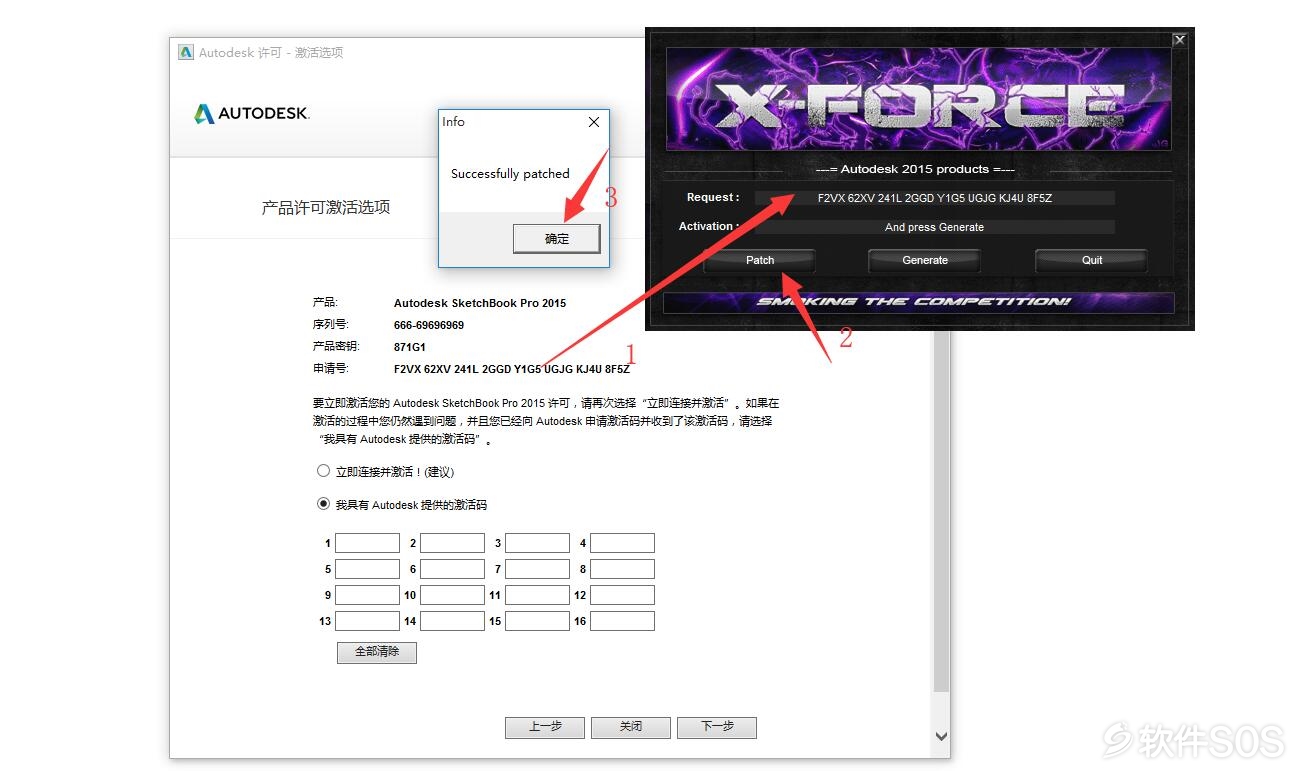Click the Request code field in X-Force
Screen dimensions: 1303x771
pyautogui.click(x=934, y=198)
